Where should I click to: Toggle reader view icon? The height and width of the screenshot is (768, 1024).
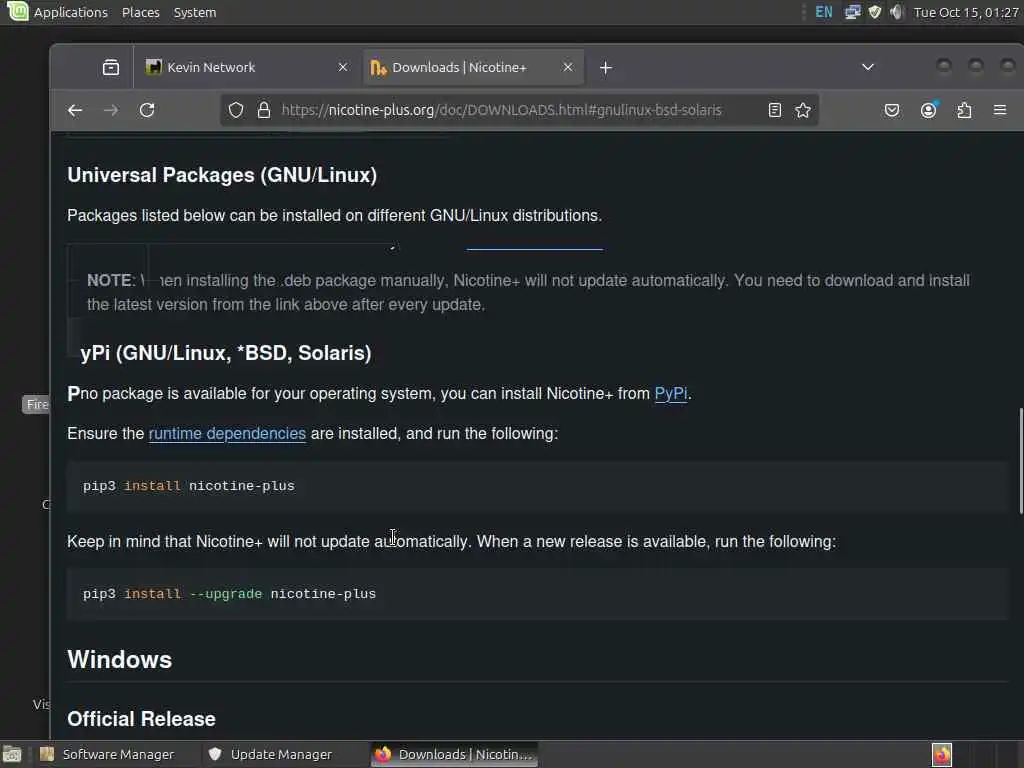click(x=775, y=110)
